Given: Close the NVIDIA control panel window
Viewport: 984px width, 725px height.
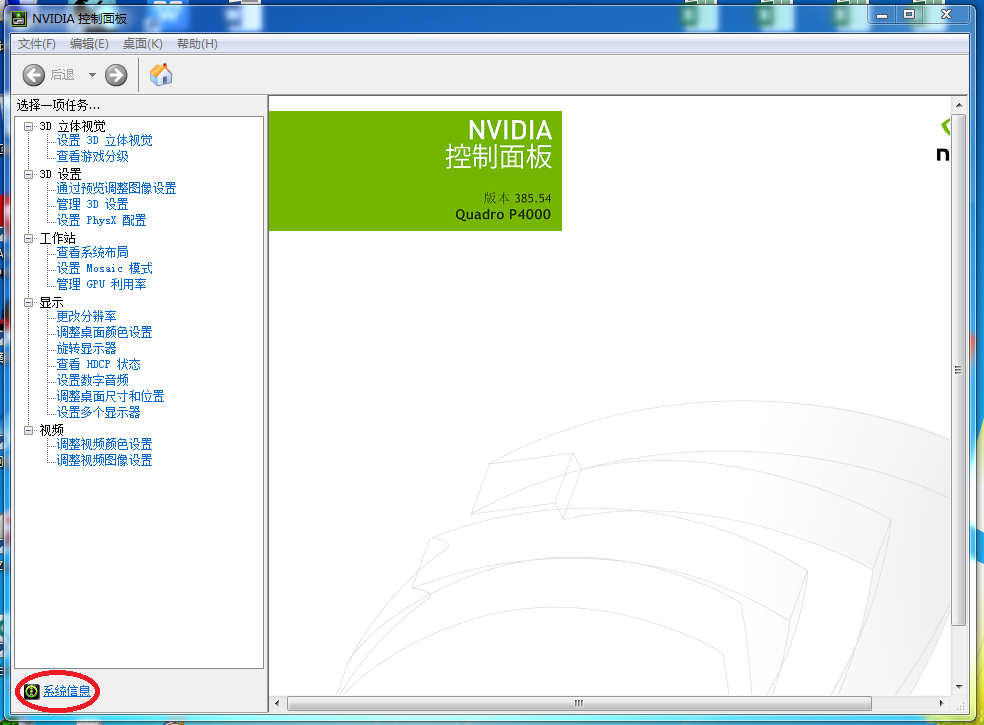Looking at the screenshot, I should [x=947, y=14].
